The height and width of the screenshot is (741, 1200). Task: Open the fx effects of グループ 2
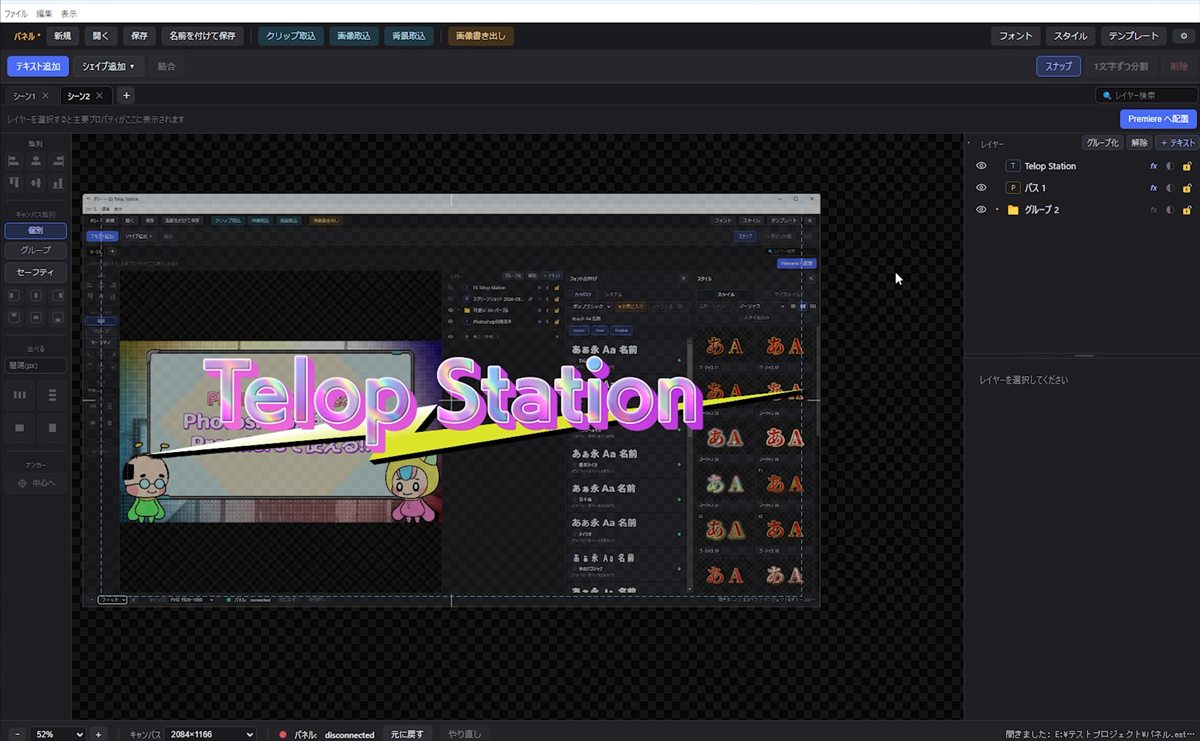click(x=1154, y=210)
